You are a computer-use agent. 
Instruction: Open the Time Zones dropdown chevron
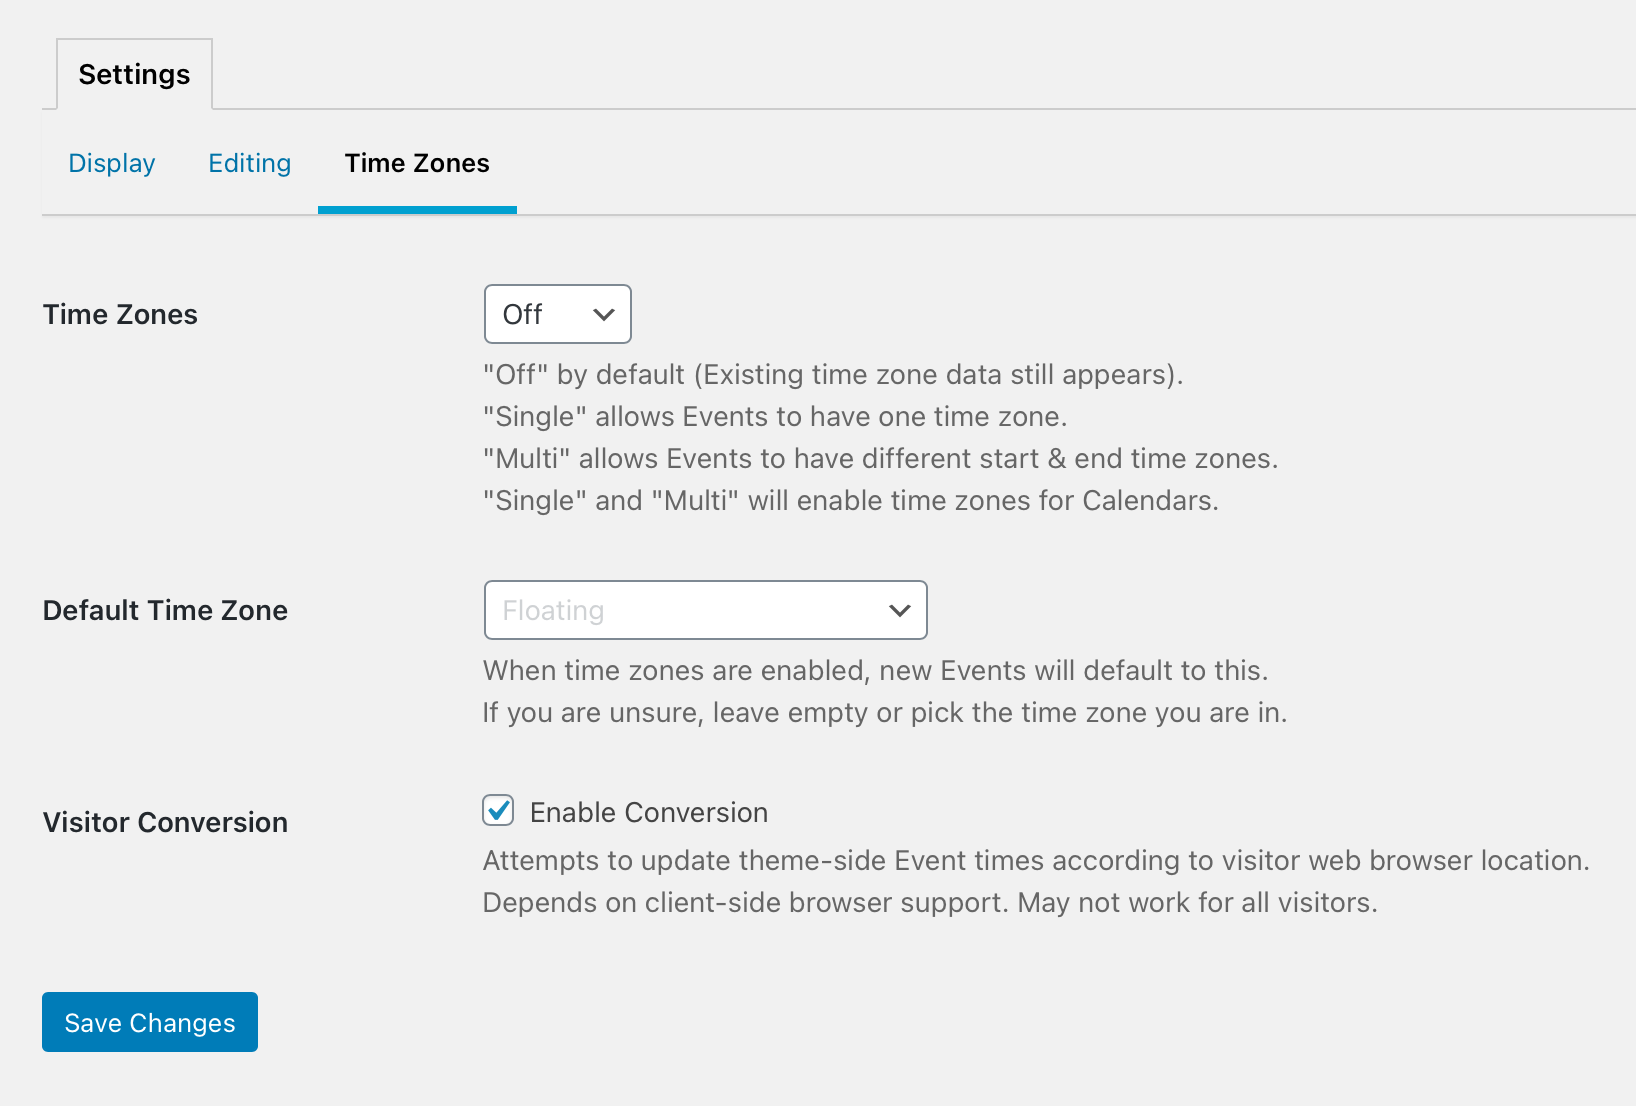(x=603, y=314)
